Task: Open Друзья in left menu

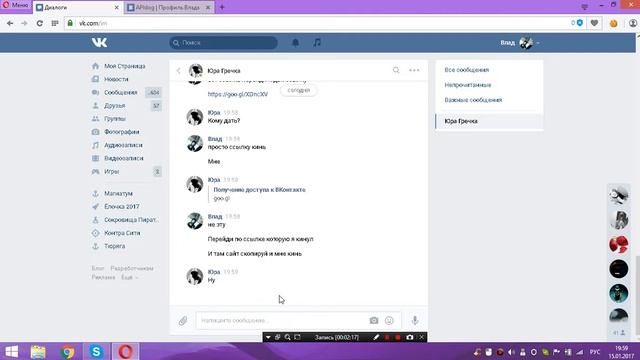Action: coord(114,106)
